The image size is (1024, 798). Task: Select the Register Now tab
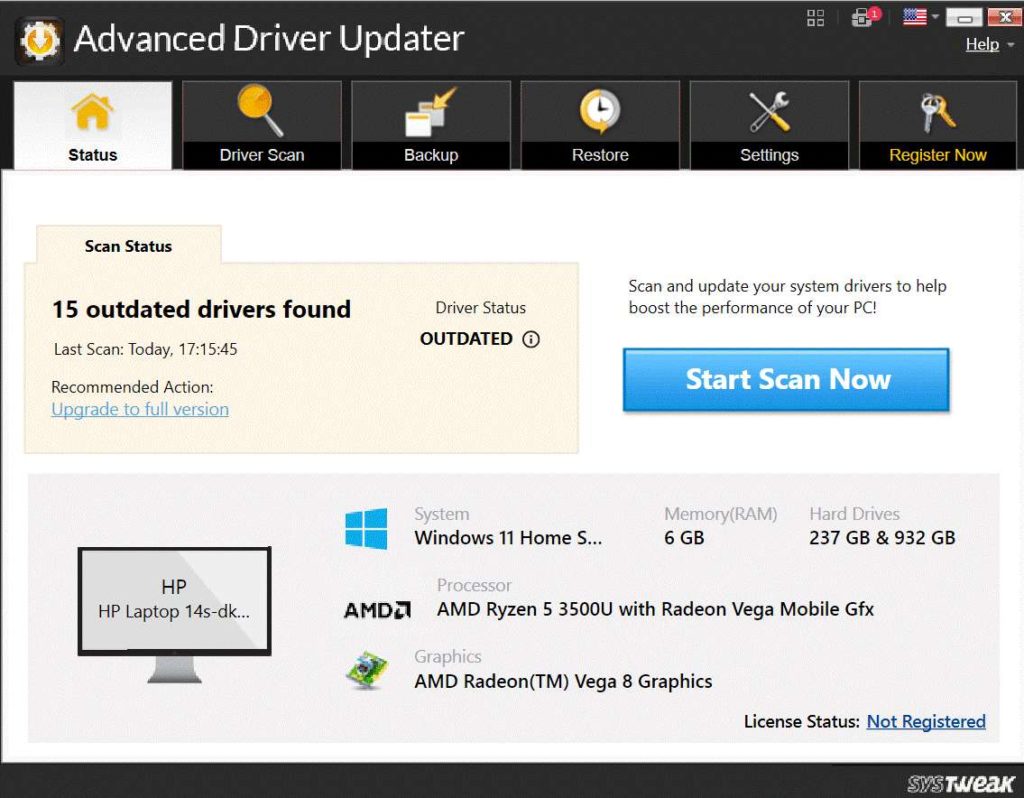pos(938,125)
